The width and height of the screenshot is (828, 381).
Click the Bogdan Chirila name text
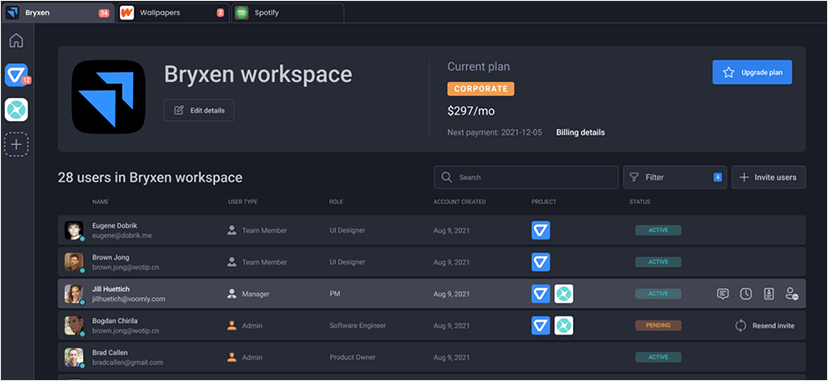pyautogui.click(x=115, y=321)
